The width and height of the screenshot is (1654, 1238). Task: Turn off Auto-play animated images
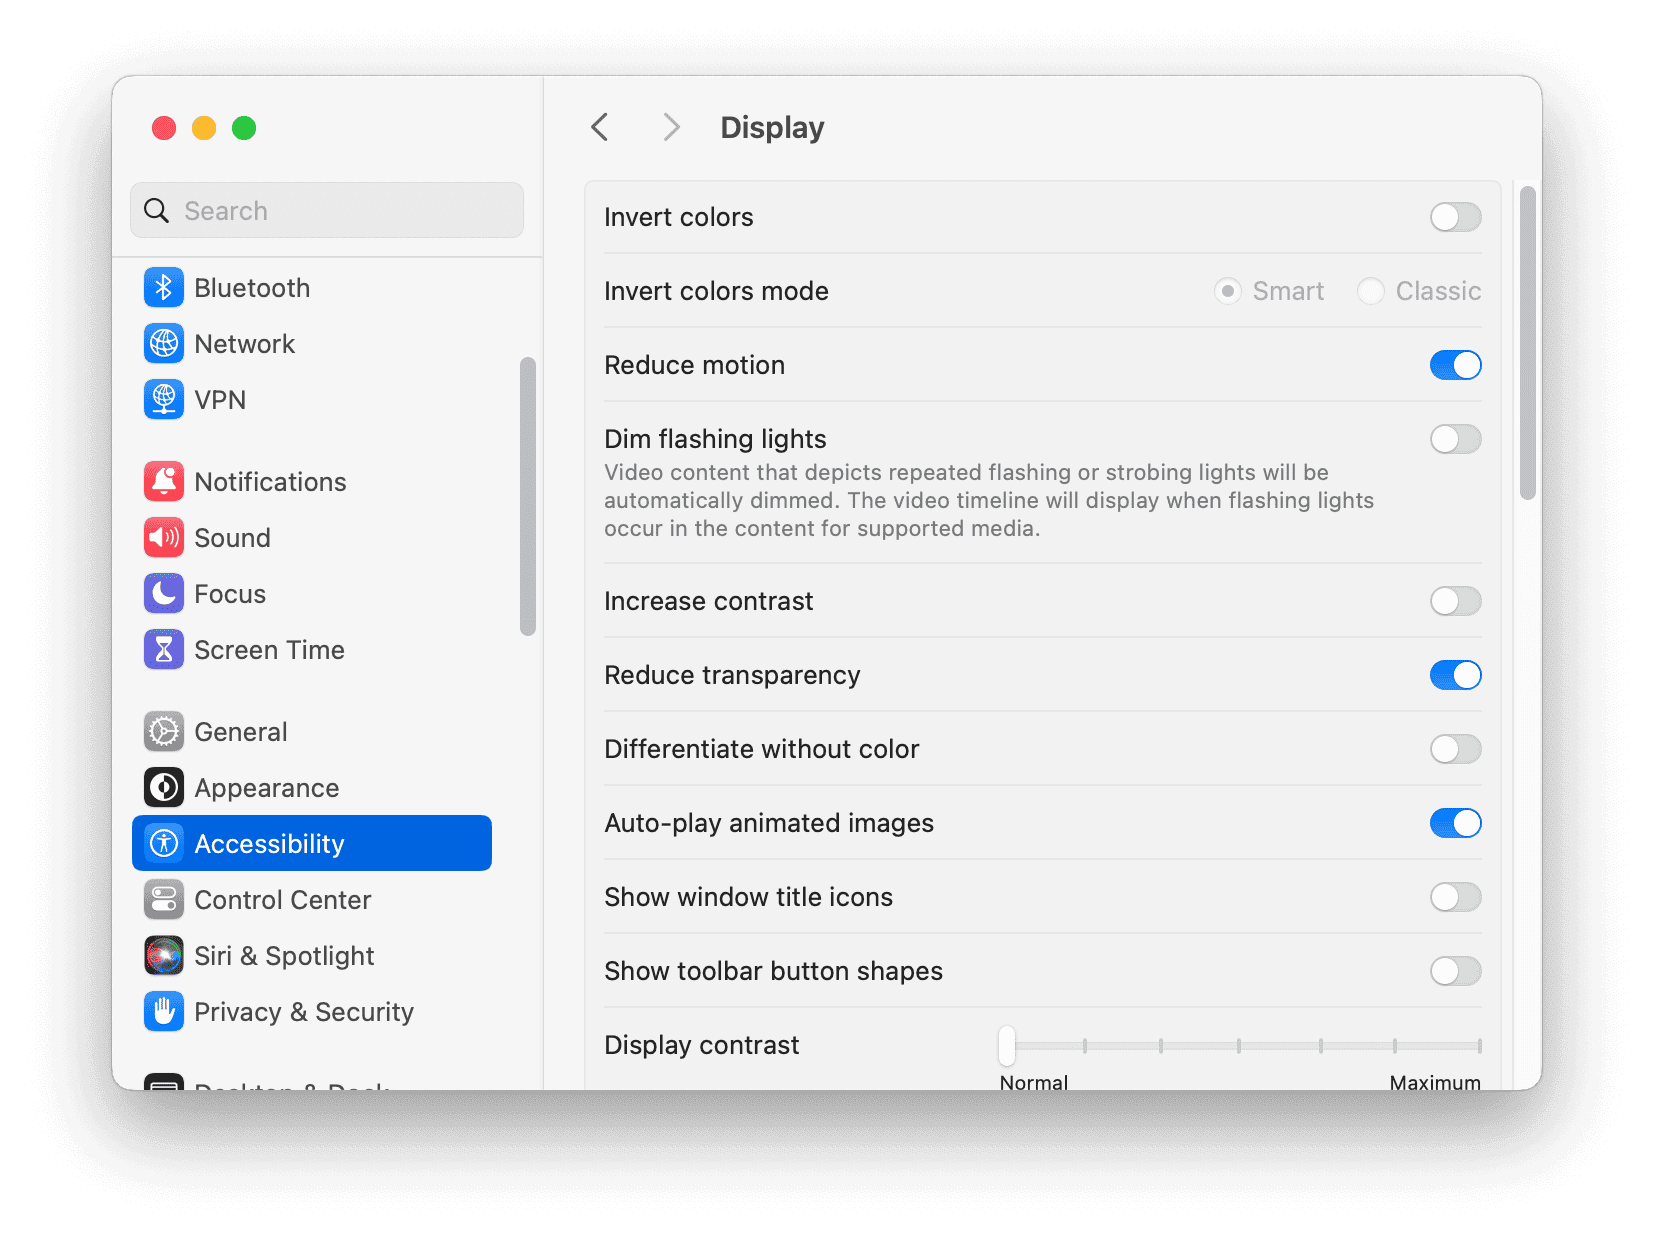(1455, 823)
